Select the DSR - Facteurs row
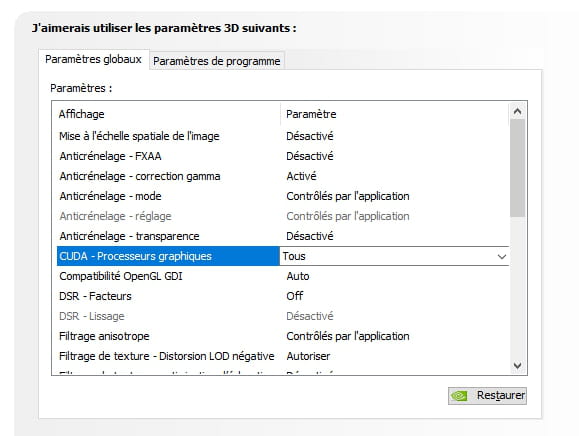The height and width of the screenshot is (436, 579). coord(282,296)
